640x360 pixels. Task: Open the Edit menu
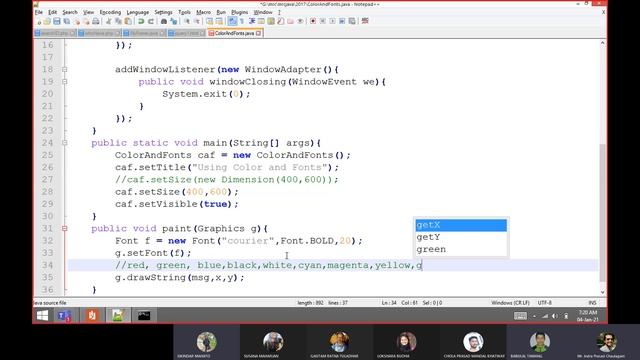pos(53,12)
